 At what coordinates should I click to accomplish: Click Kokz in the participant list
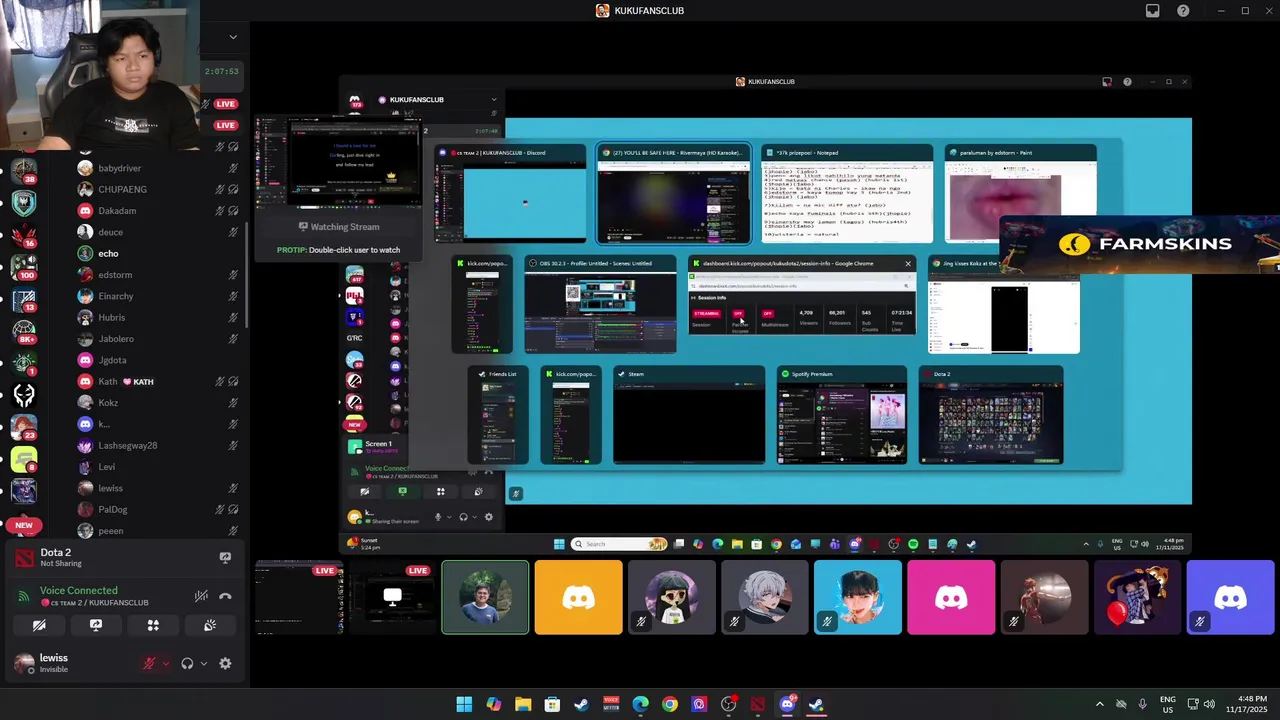108,403
